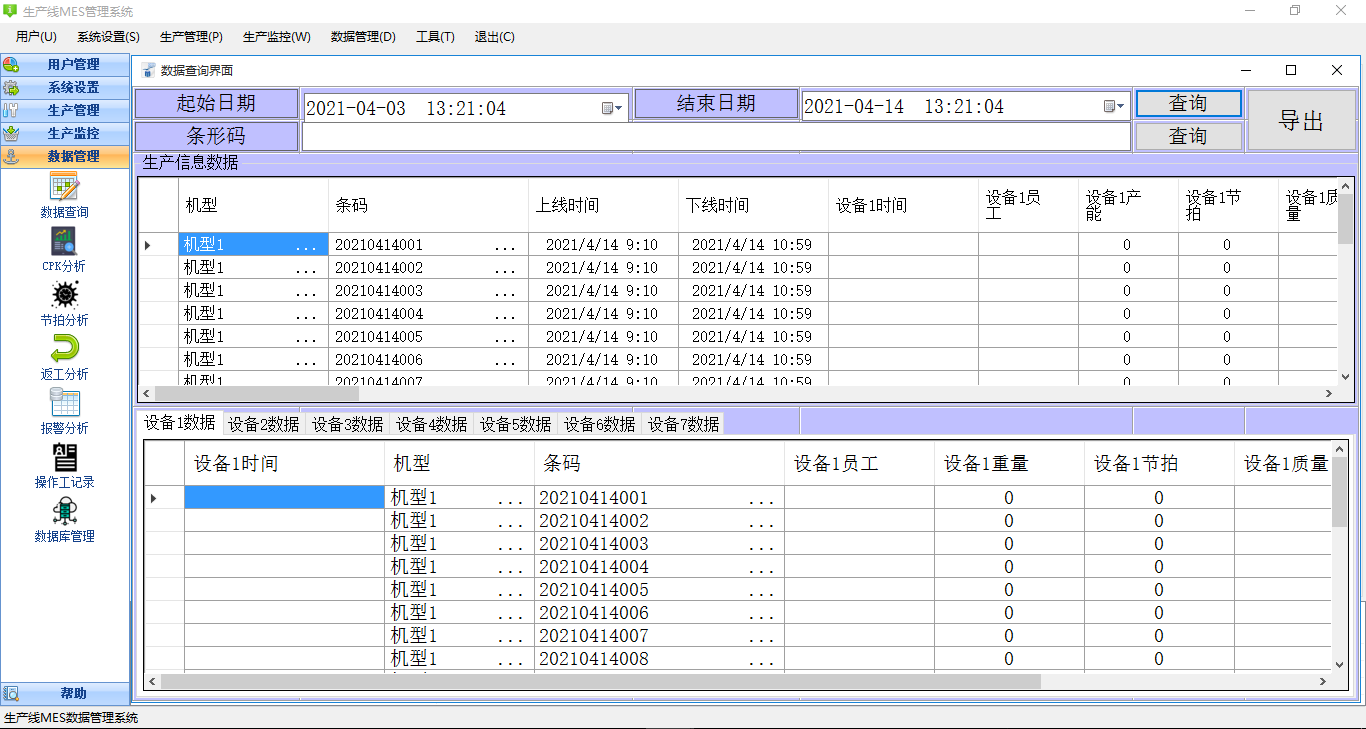Image resolution: width=1366 pixels, height=729 pixels.
Task: Switch to the 设备5数据 tab
Action: click(x=516, y=424)
